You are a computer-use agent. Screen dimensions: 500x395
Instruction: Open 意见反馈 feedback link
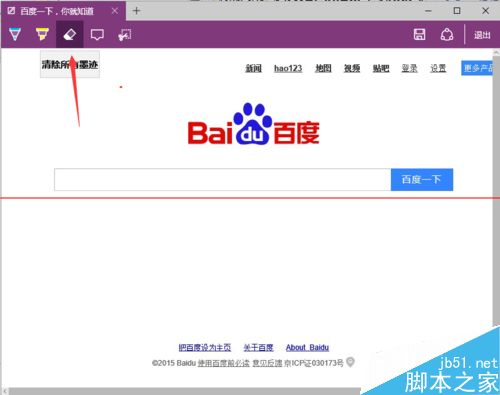(x=267, y=363)
